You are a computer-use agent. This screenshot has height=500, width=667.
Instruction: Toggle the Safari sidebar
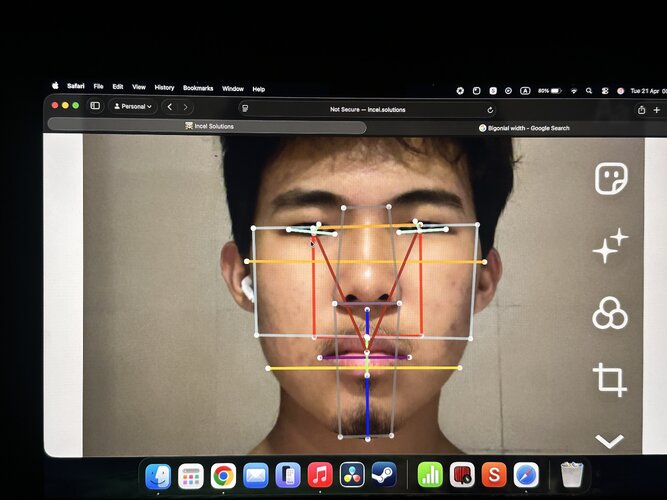coord(96,106)
